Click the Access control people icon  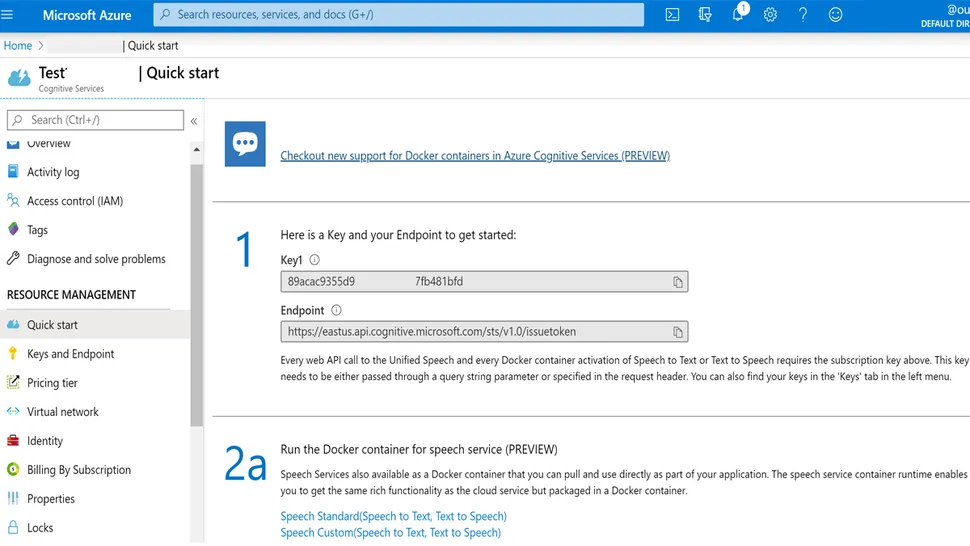pyautogui.click(x=13, y=200)
